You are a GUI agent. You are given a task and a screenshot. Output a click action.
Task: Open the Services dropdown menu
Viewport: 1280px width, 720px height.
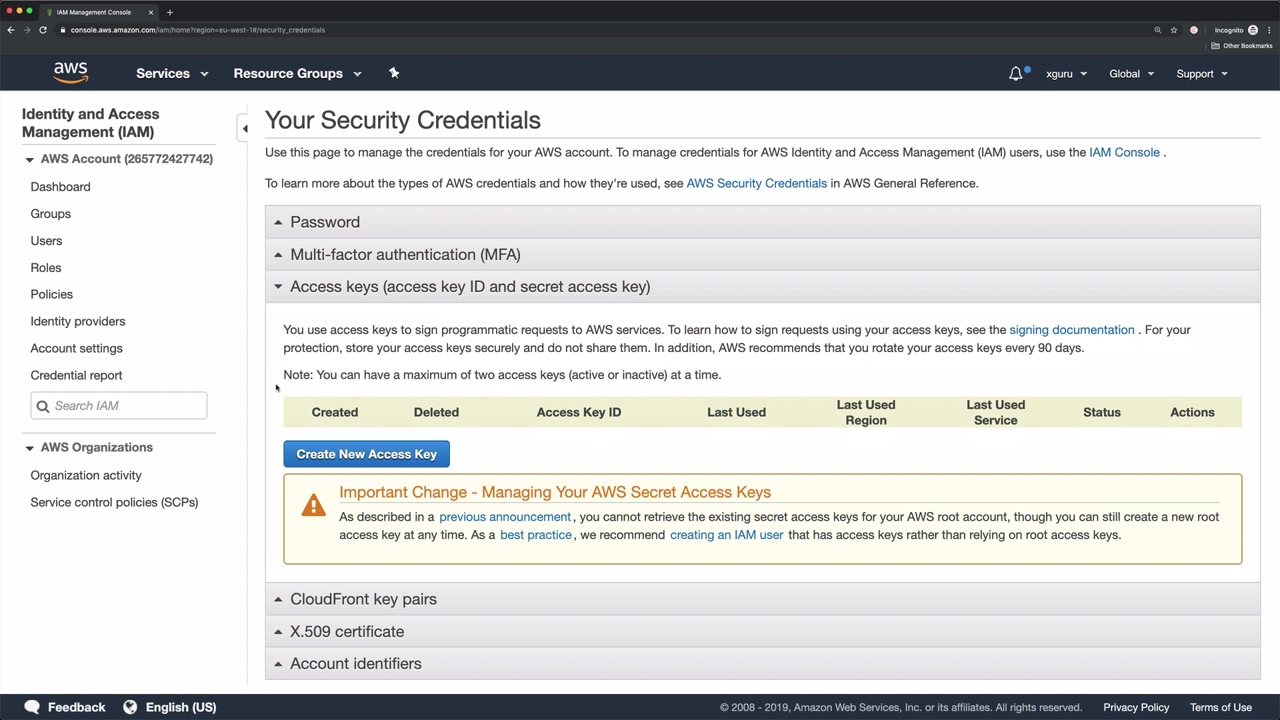[x=171, y=73]
